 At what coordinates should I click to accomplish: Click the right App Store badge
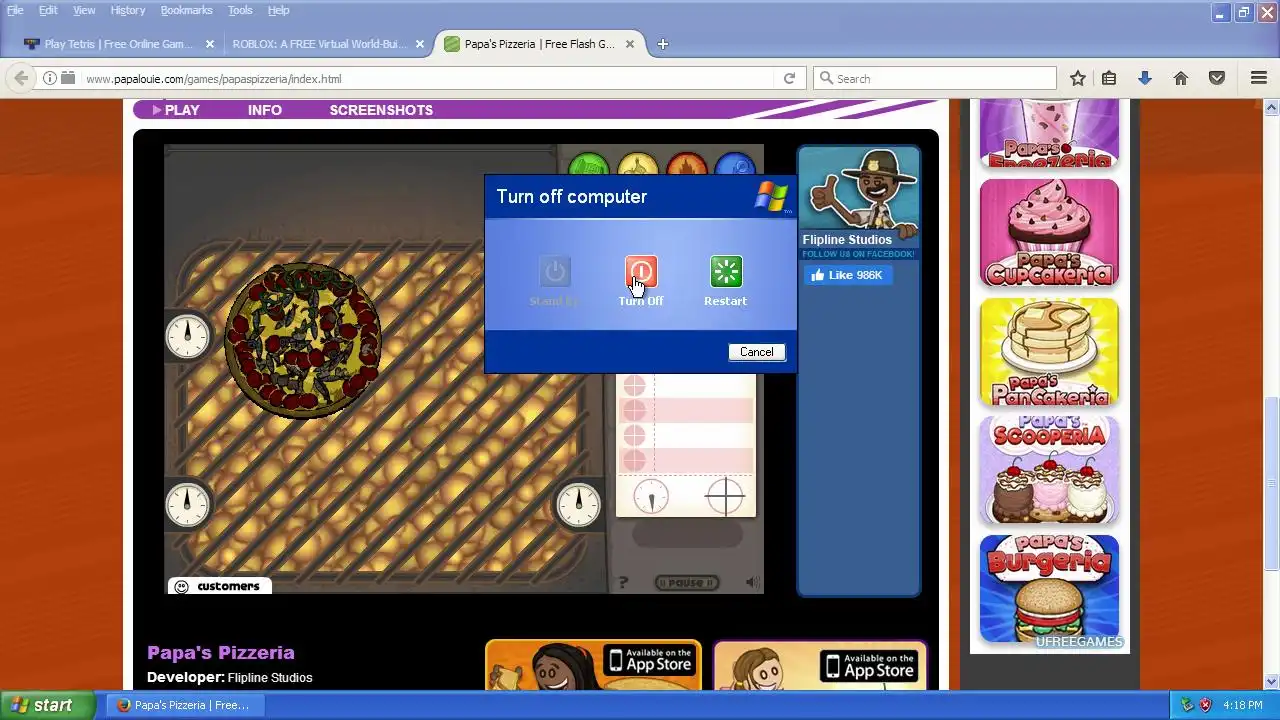pos(868,665)
